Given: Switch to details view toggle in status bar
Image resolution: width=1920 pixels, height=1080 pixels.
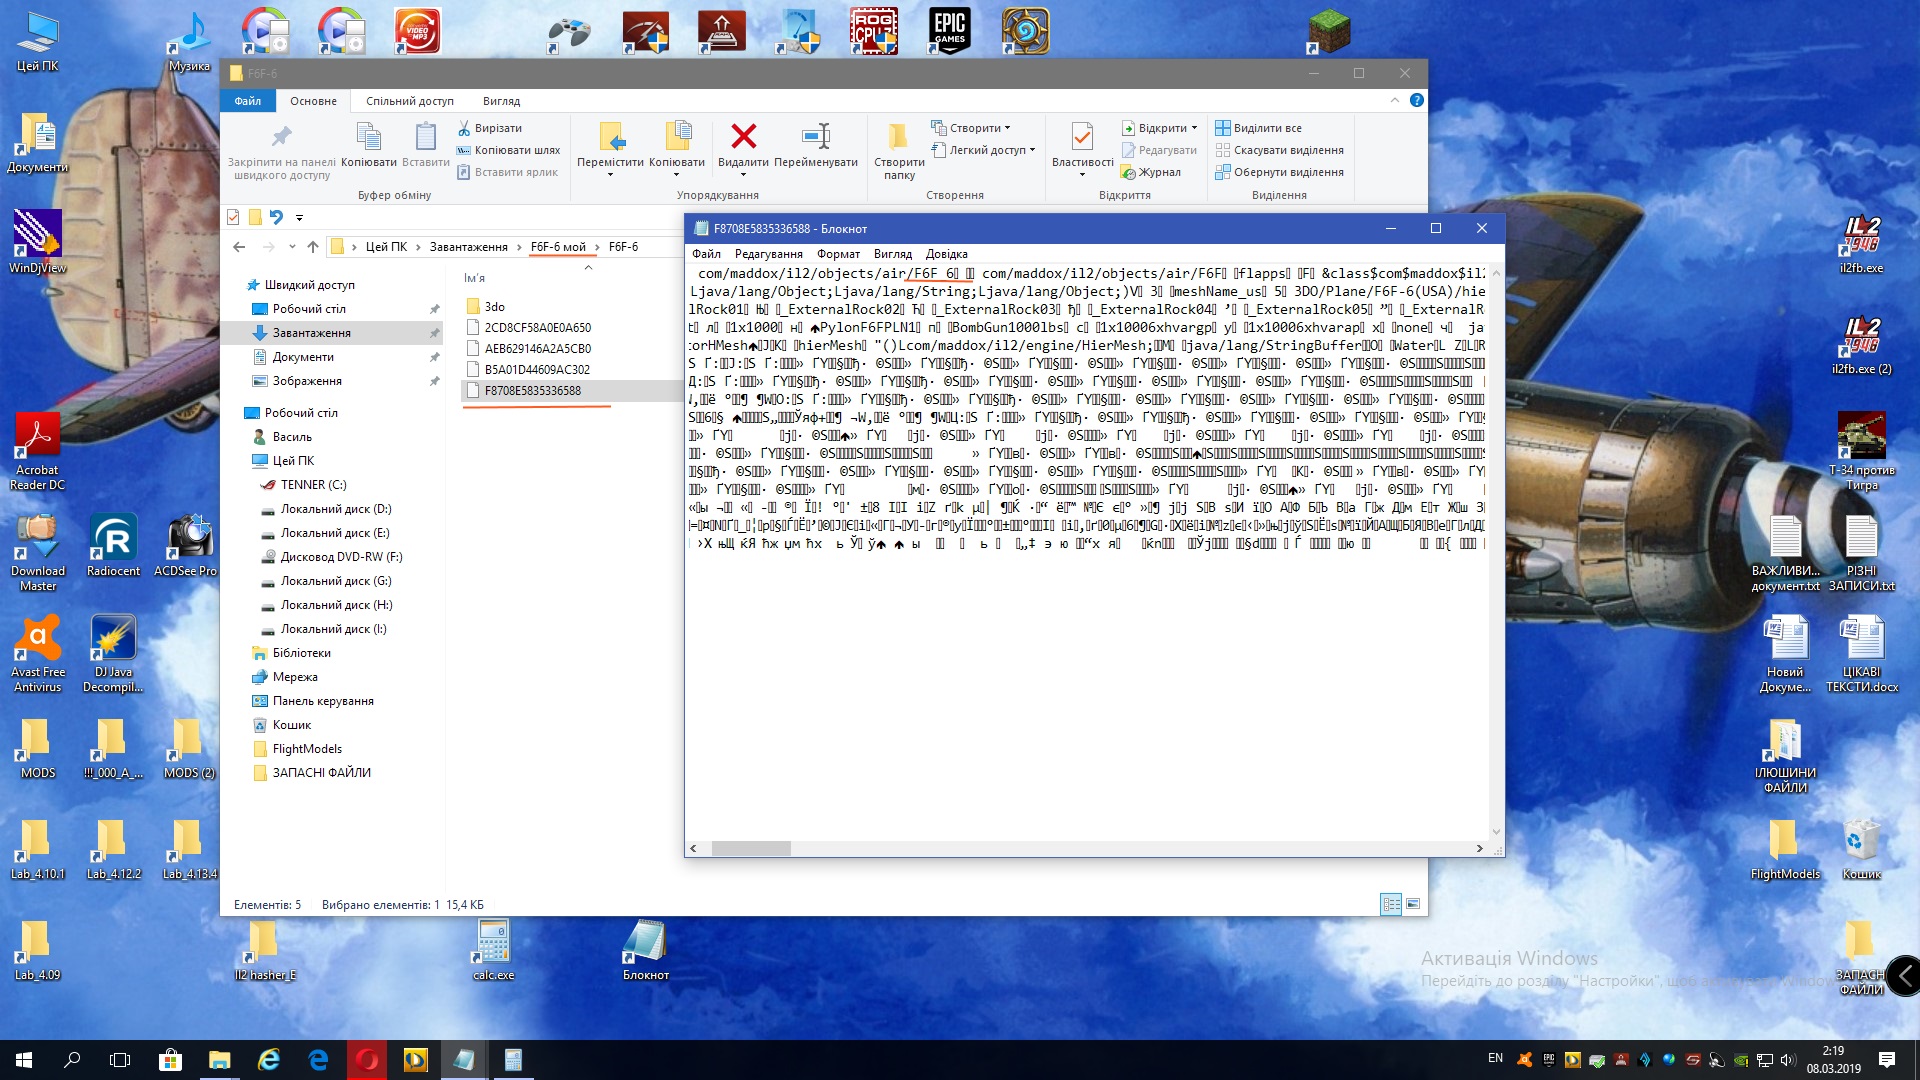Looking at the screenshot, I should pyautogui.click(x=1391, y=904).
